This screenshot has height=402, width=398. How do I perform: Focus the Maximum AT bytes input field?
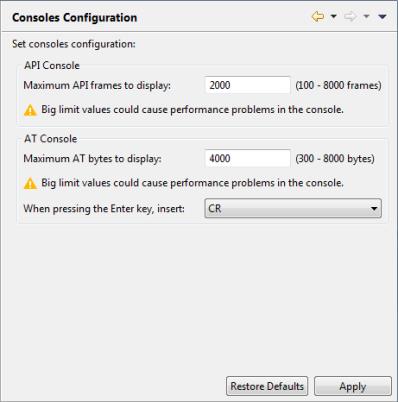click(248, 158)
